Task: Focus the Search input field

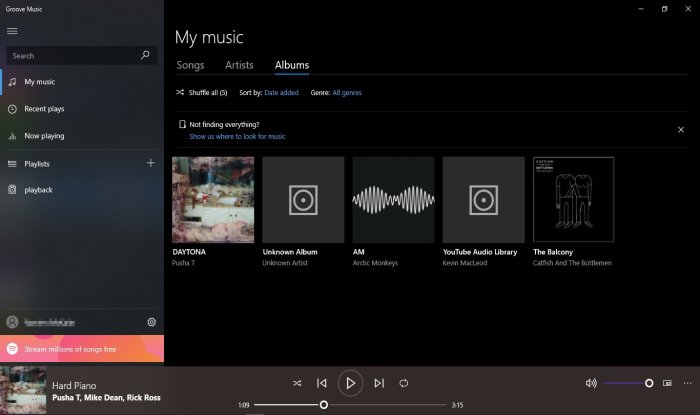Action: (x=82, y=56)
